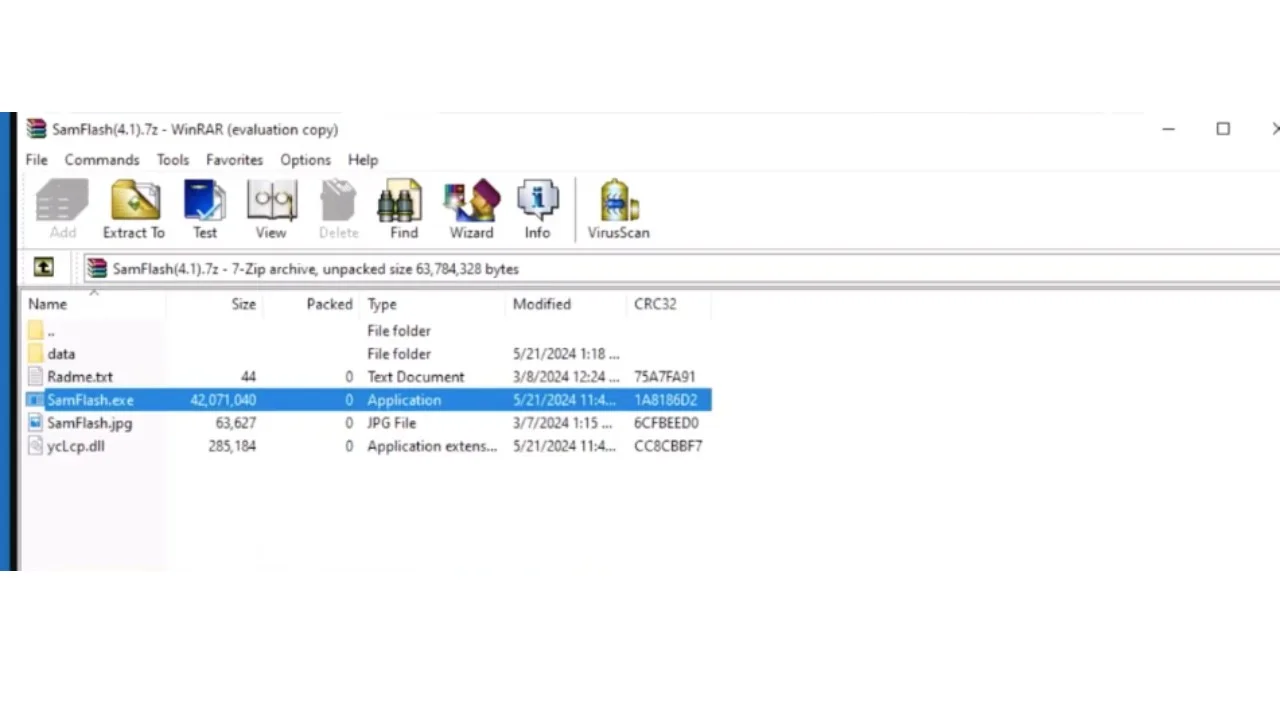The width and height of the screenshot is (1280, 720).
Task: Click the CRC32 value 75A7FA91
Action: 665,377
